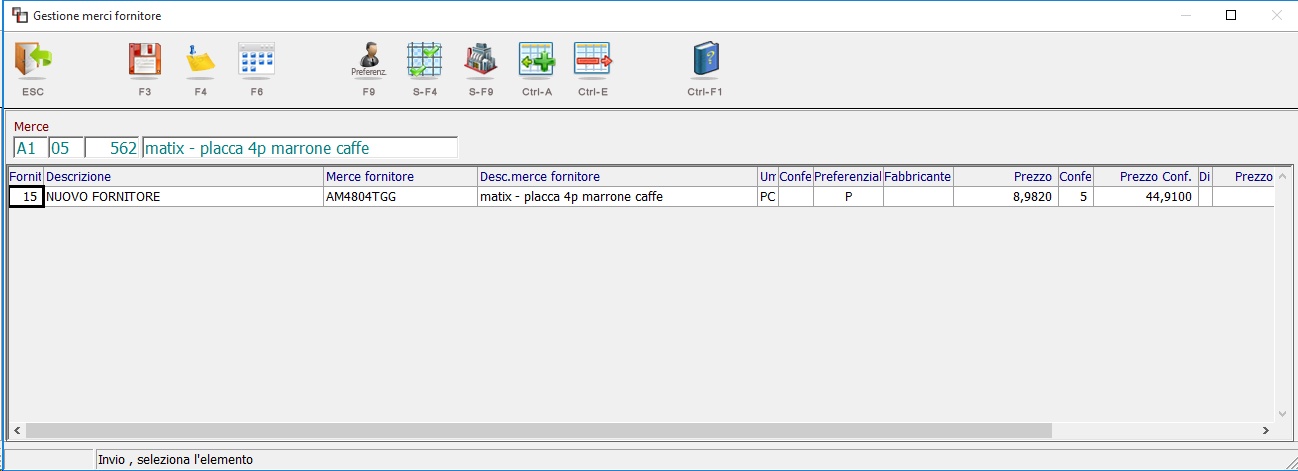1298x471 pixels.
Task: Click the vertical scrollbar down arrow
Action: tap(1282, 413)
